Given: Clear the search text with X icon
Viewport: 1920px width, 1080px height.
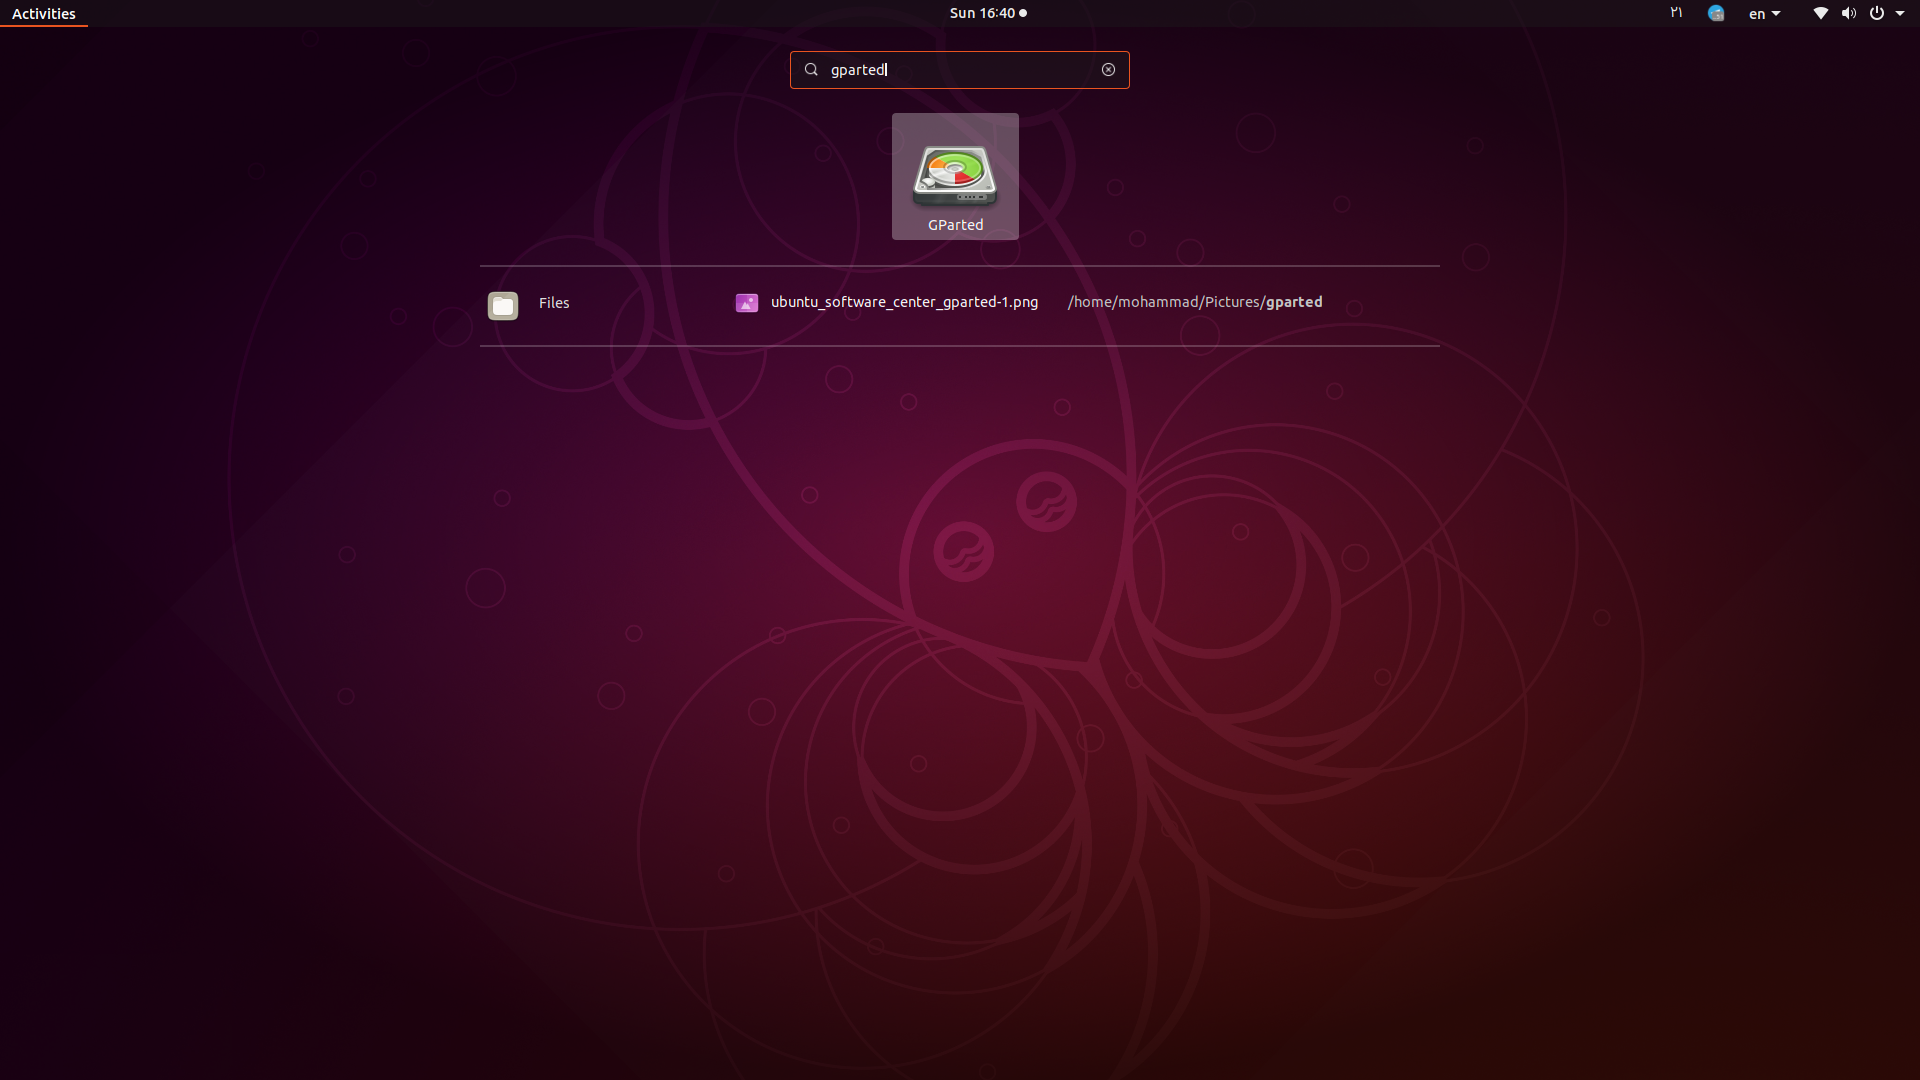Looking at the screenshot, I should (x=1108, y=70).
